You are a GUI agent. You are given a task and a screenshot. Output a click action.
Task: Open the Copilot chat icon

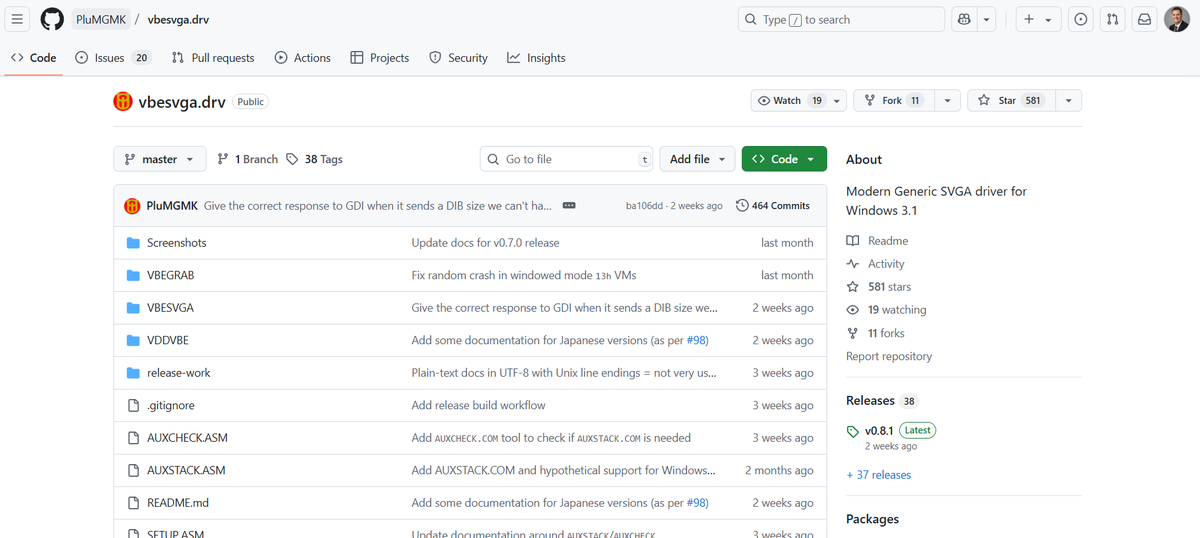tap(964, 19)
